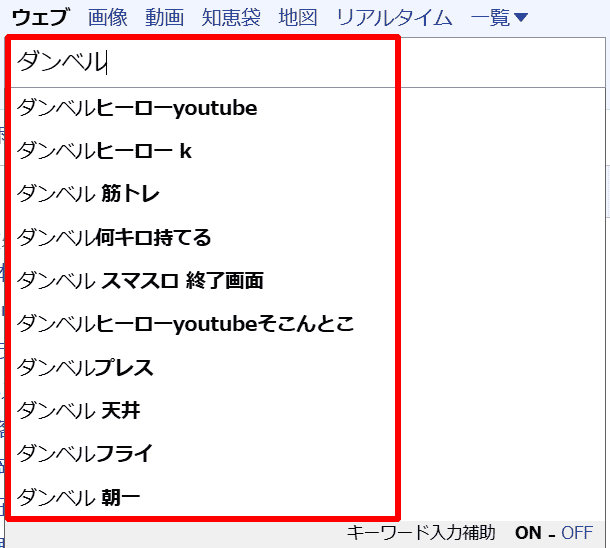This screenshot has height=548, width=610.
Task: Pick the ダンベルプレス suggestion
Action: click(86, 367)
